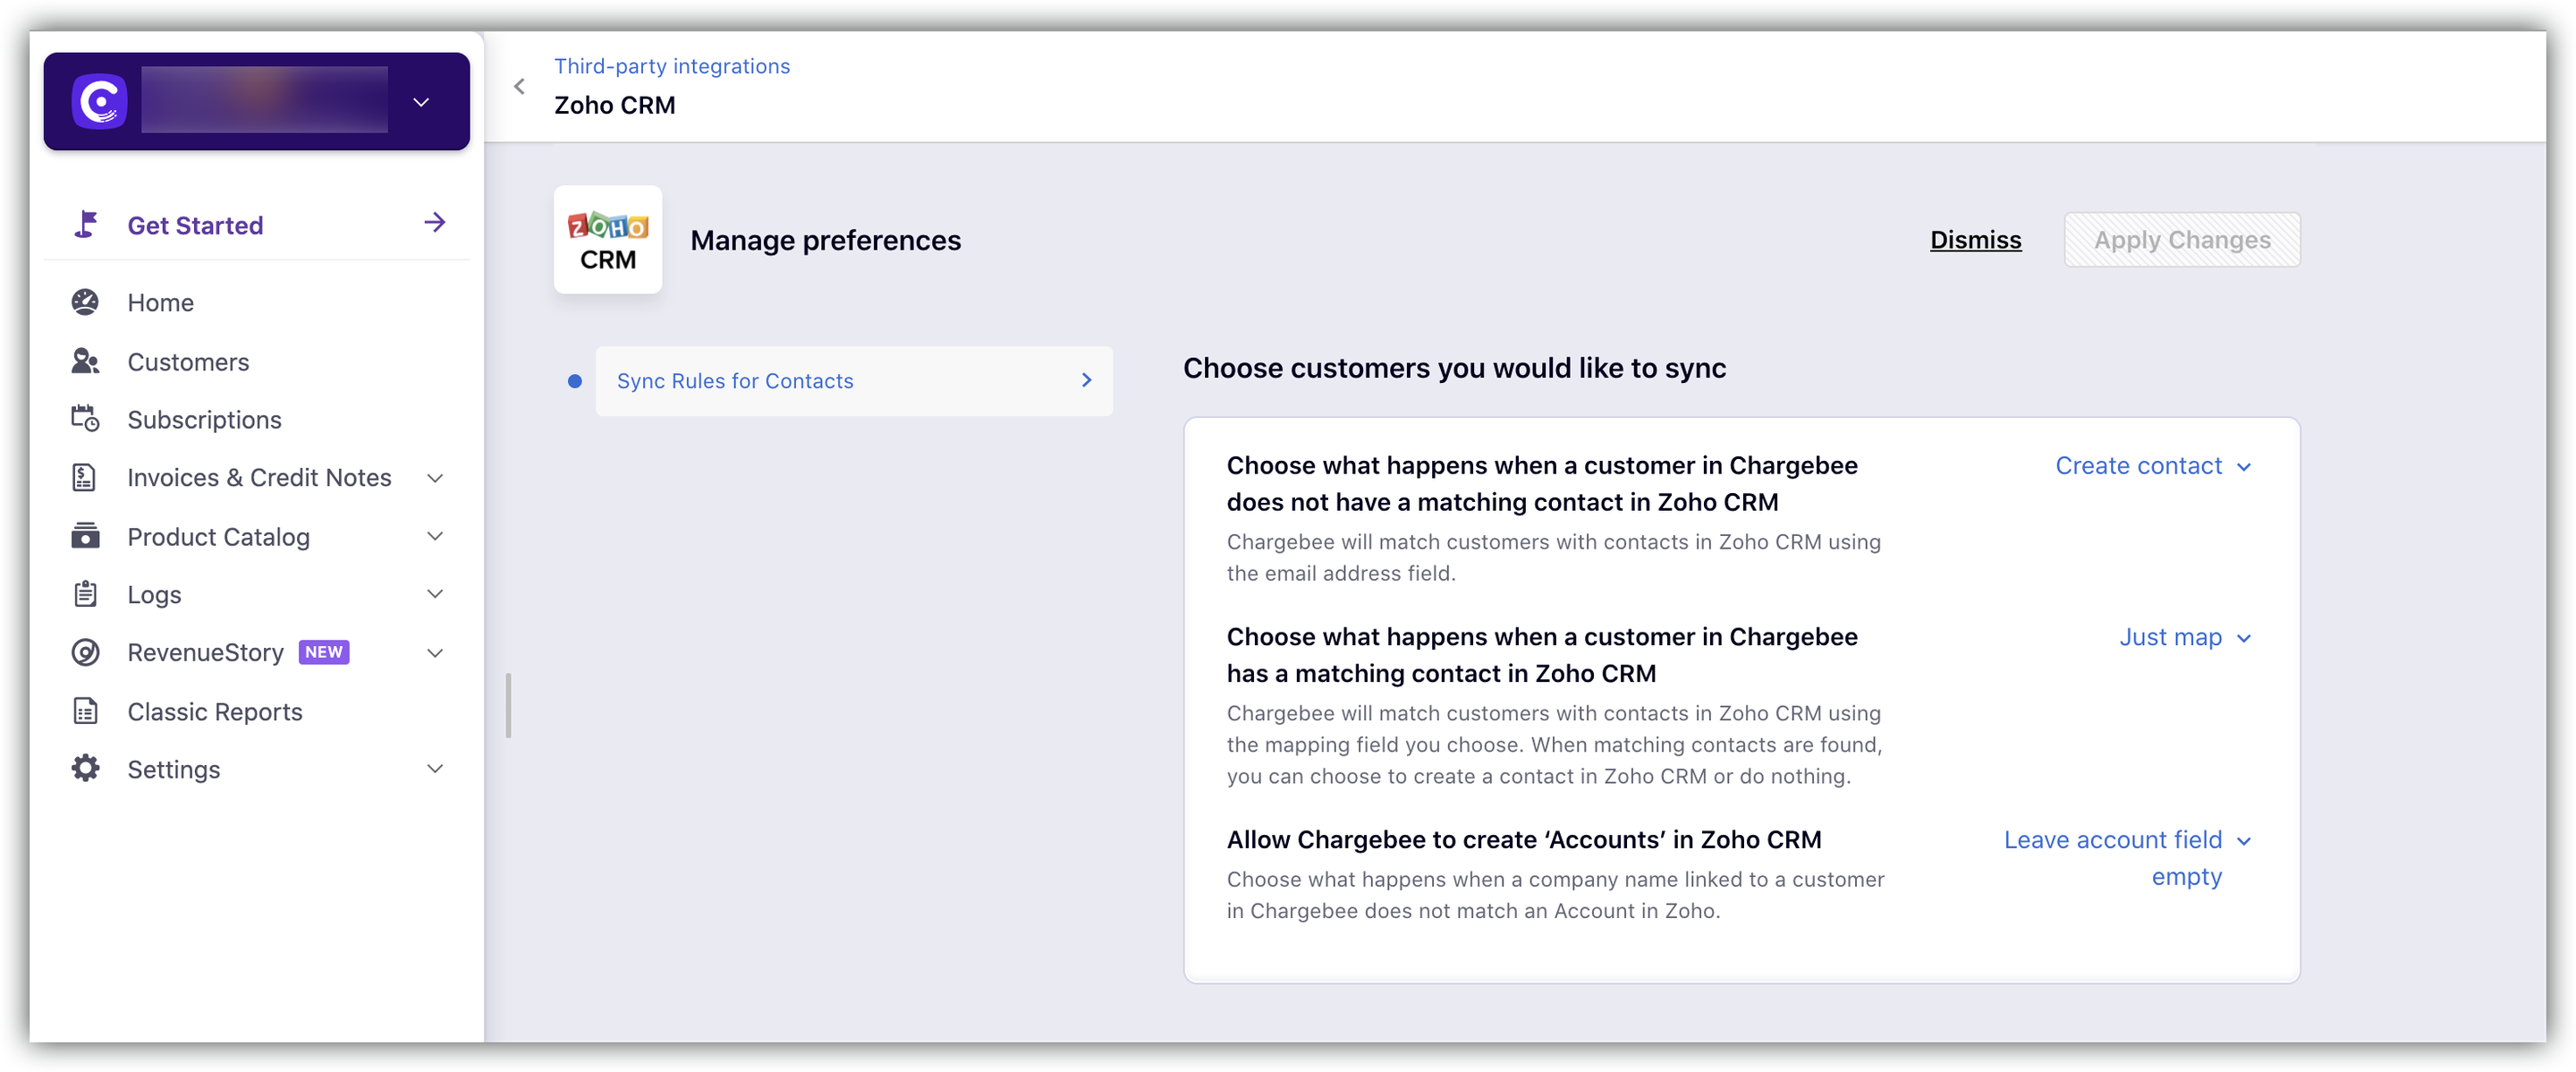2576x1072 pixels.
Task: Go to the Third-party integrations breadcrumb
Action: click(671, 66)
